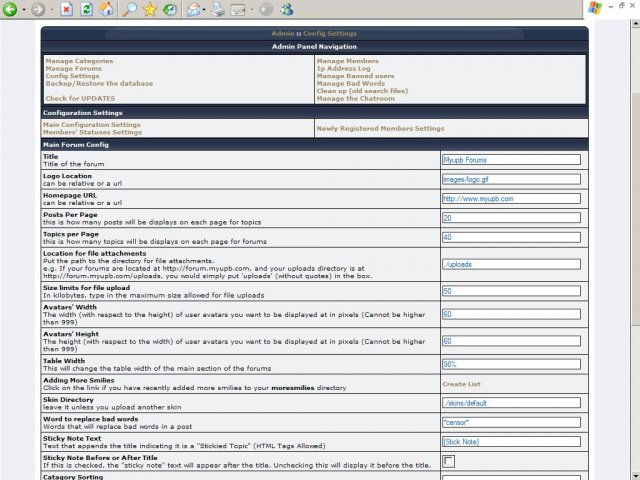Click the browser Back arrow button
Screen dimensions: 640x480
pyautogui.click(x=11, y=9)
